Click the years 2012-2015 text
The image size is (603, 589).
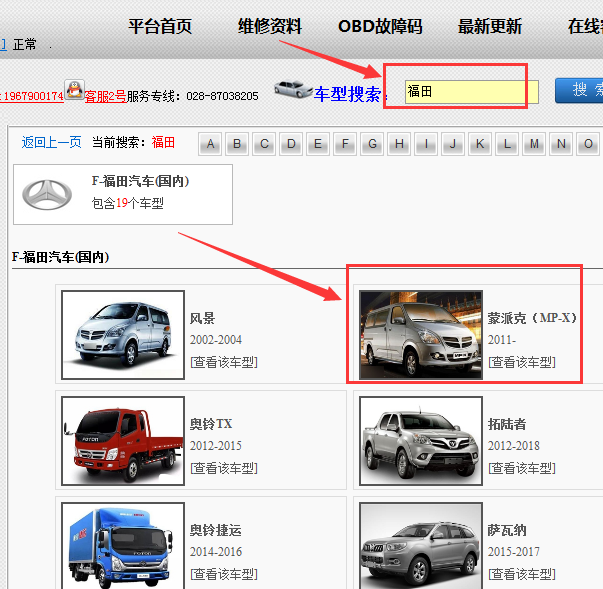pos(216,446)
